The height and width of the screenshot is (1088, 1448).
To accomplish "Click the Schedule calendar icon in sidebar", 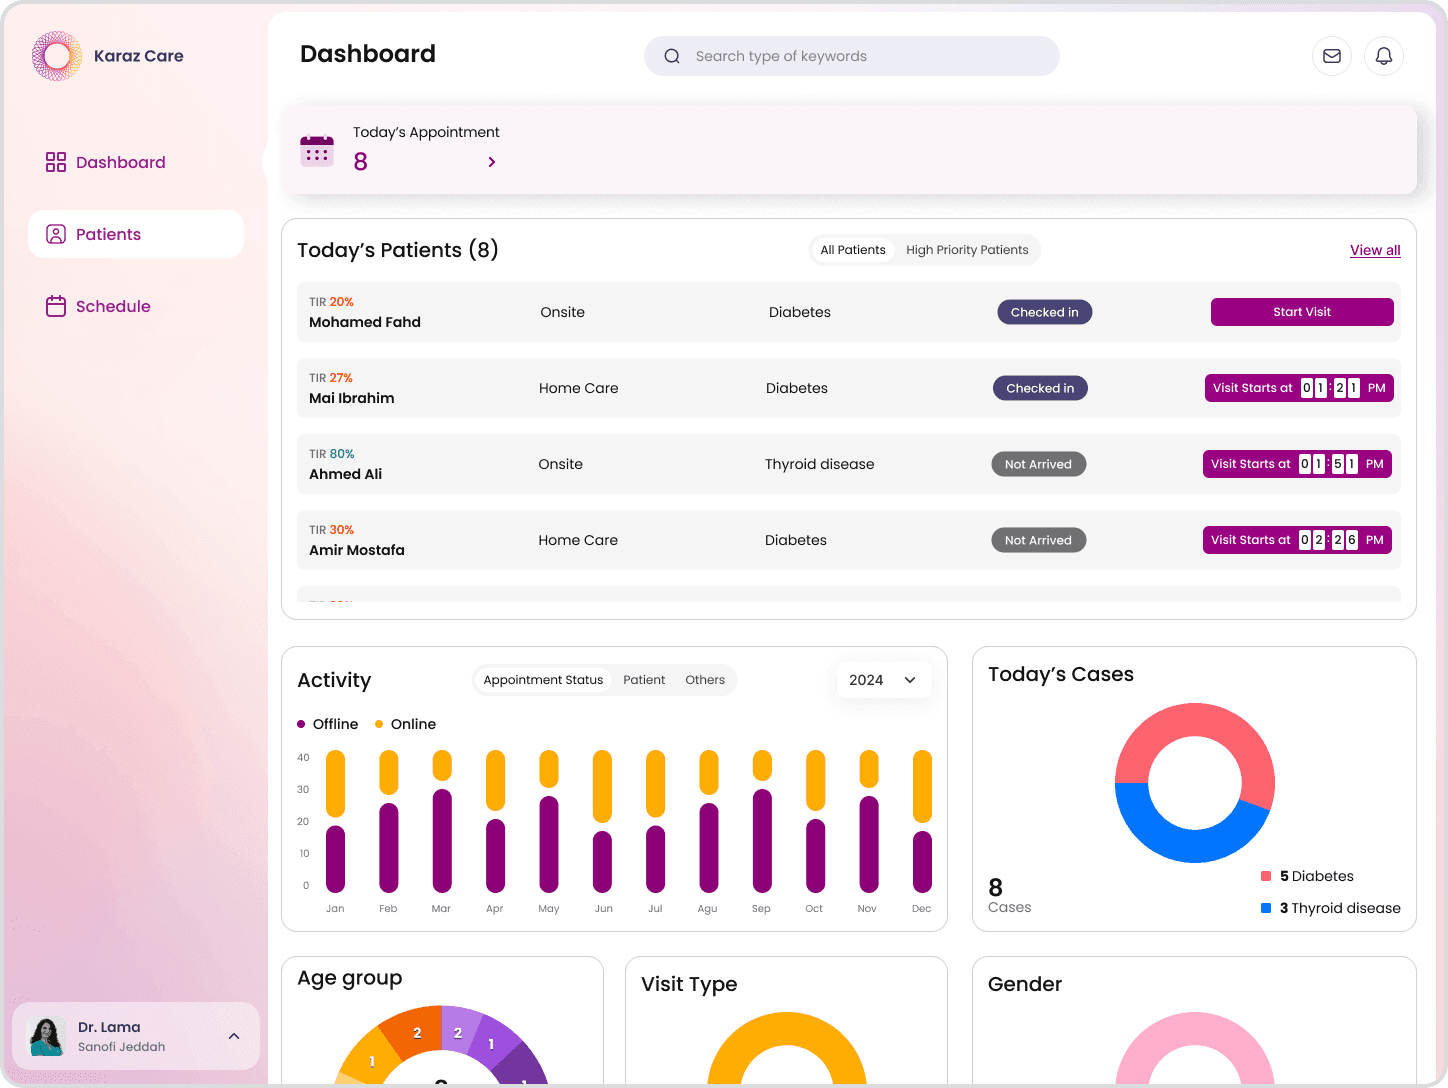I will pyautogui.click(x=56, y=306).
